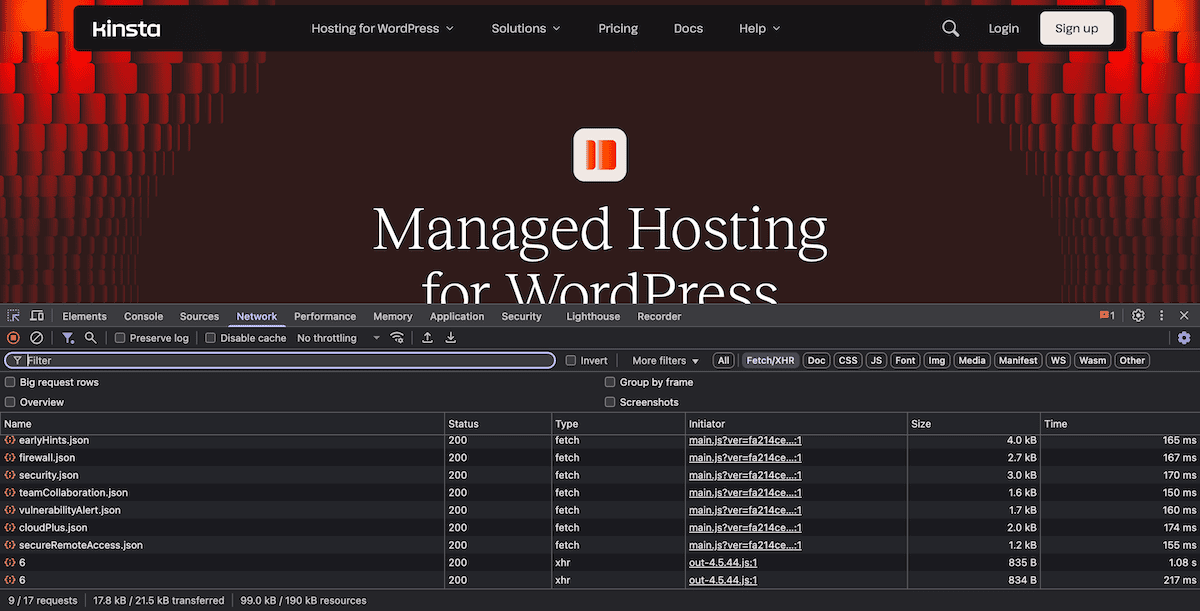
Task: Tick the Big request rows checkbox
Action: [x=10, y=382]
